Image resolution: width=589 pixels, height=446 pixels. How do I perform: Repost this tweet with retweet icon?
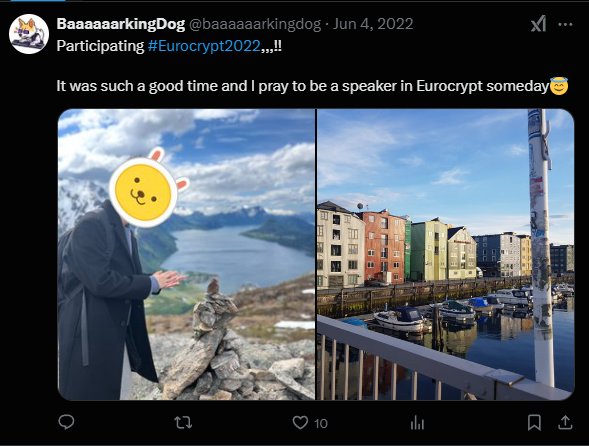pos(183,423)
